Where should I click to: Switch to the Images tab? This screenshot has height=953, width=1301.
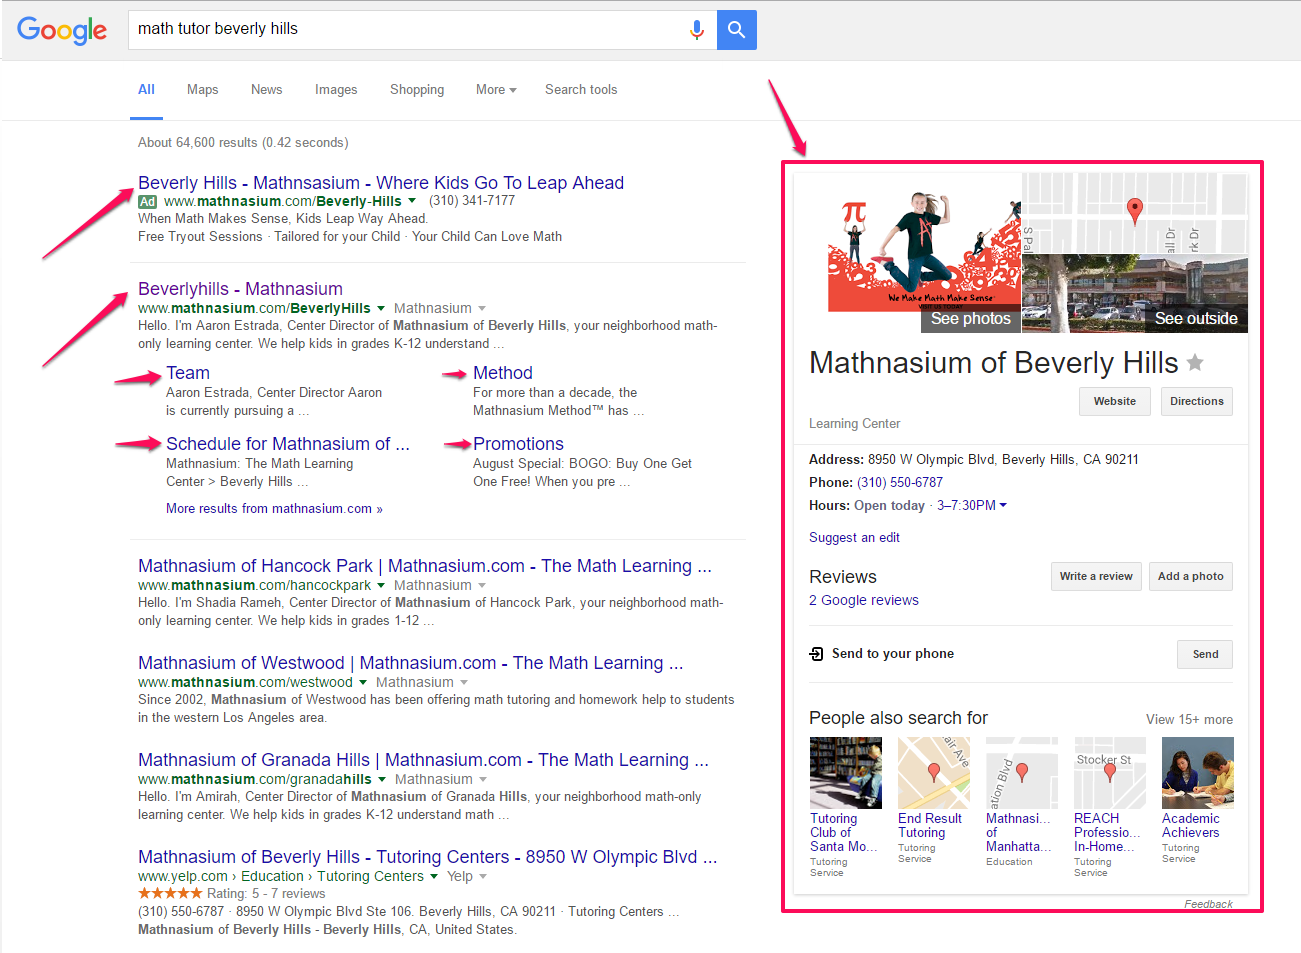click(x=336, y=89)
